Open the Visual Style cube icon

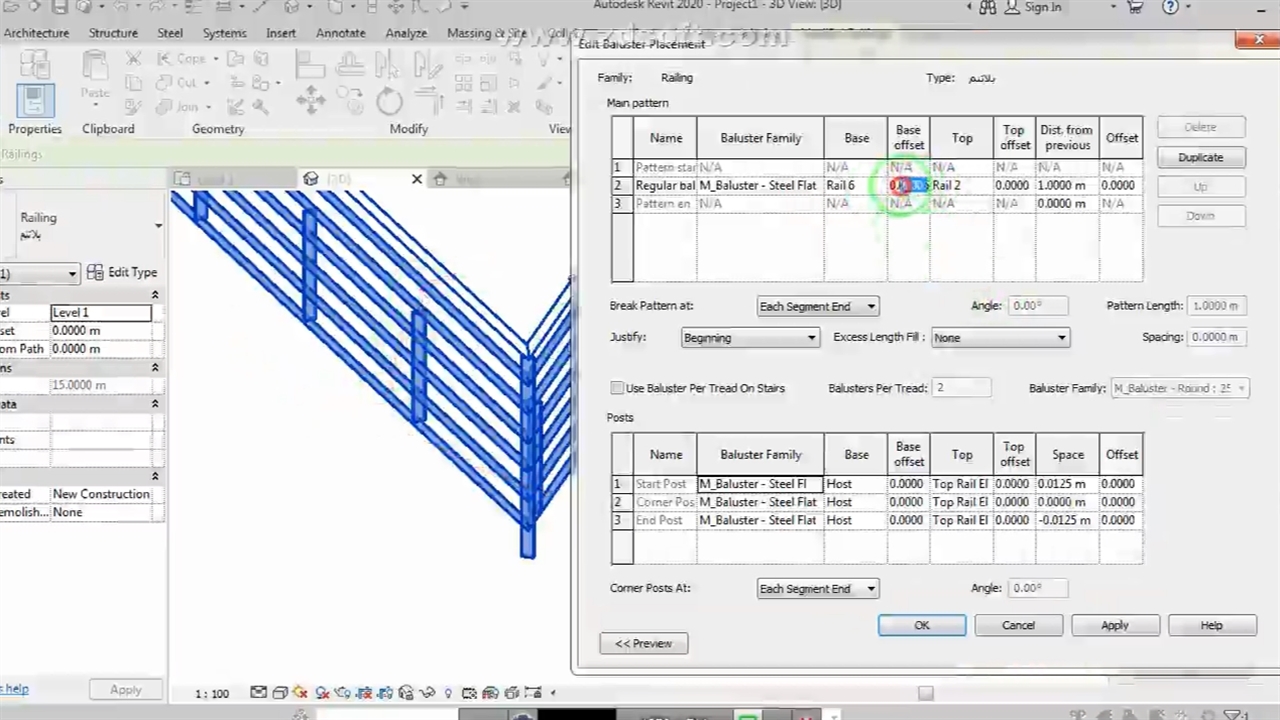pyautogui.click(x=280, y=692)
